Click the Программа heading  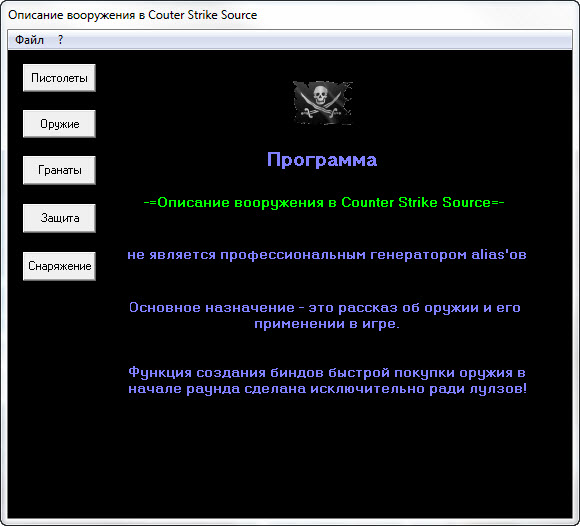322,160
